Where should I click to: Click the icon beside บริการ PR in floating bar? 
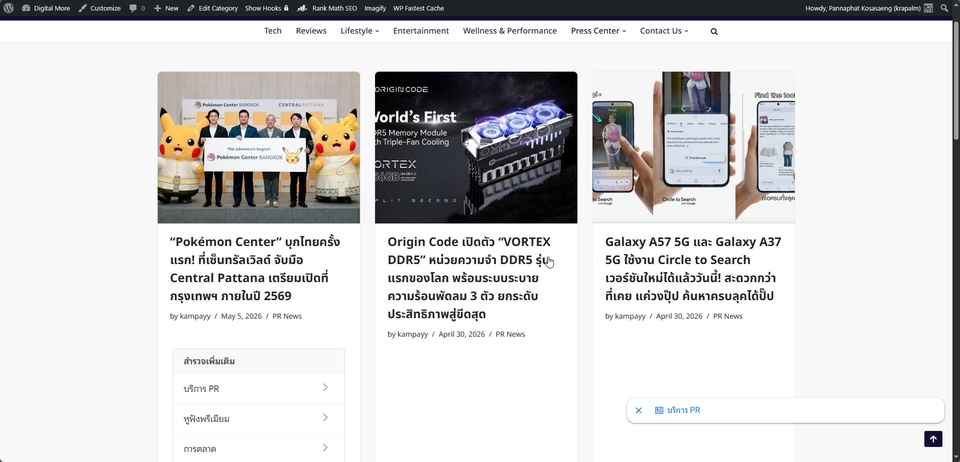point(659,411)
